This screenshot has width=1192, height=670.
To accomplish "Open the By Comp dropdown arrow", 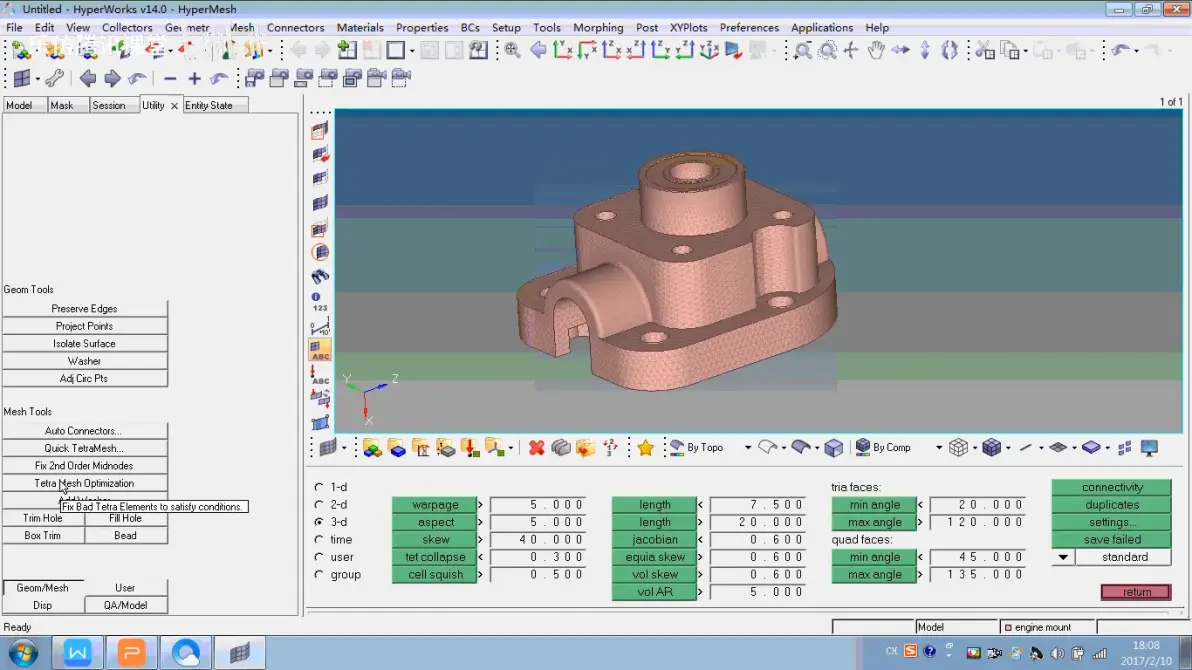I will coord(939,448).
